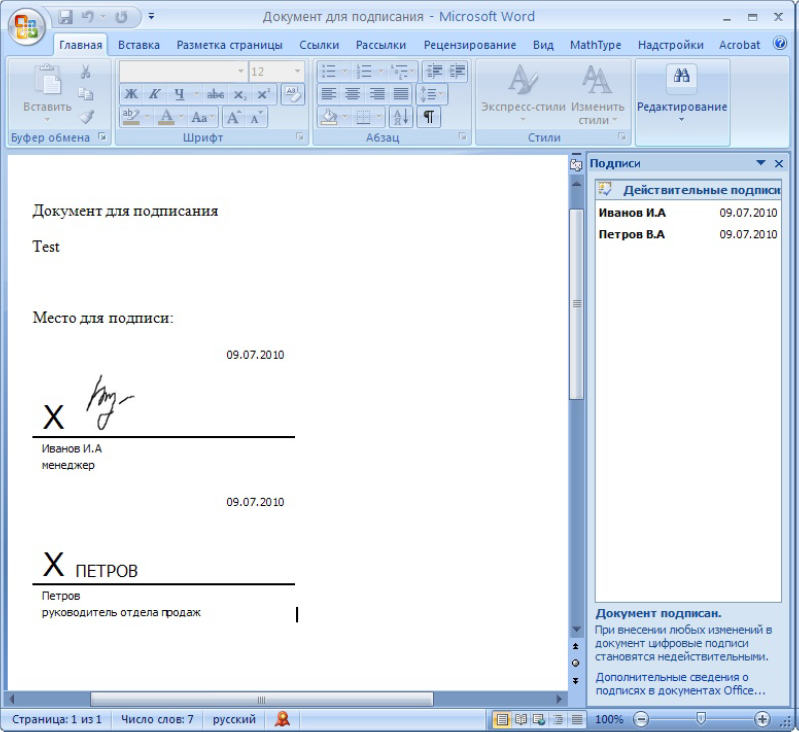Click the Borders icon
Viewport: 799px width, 732px height.
(363, 117)
